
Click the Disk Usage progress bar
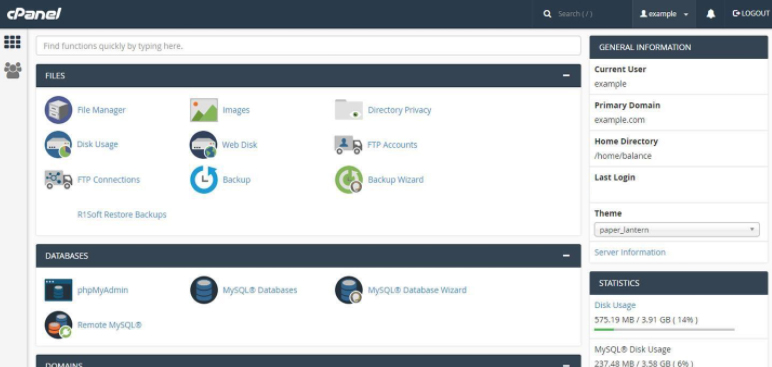(x=664, y=329)
